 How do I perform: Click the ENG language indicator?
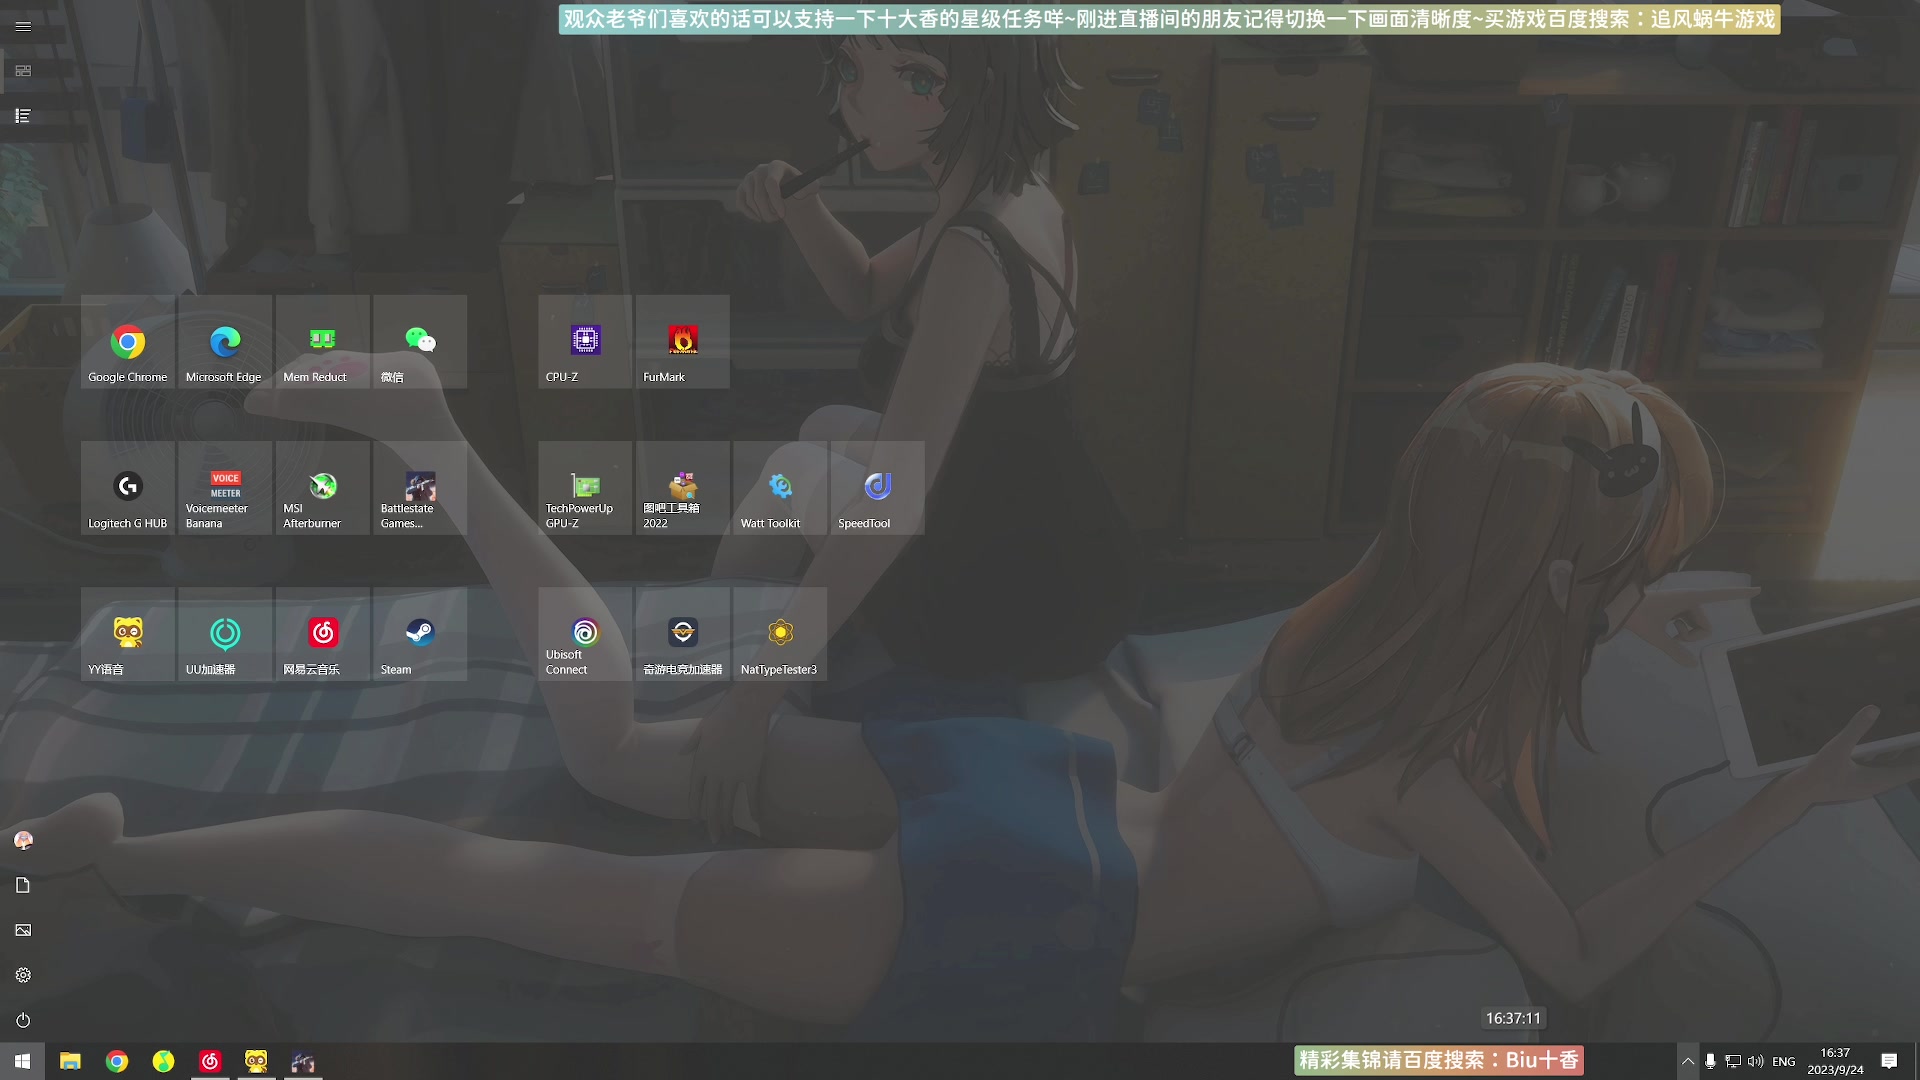point(1784,1061)
